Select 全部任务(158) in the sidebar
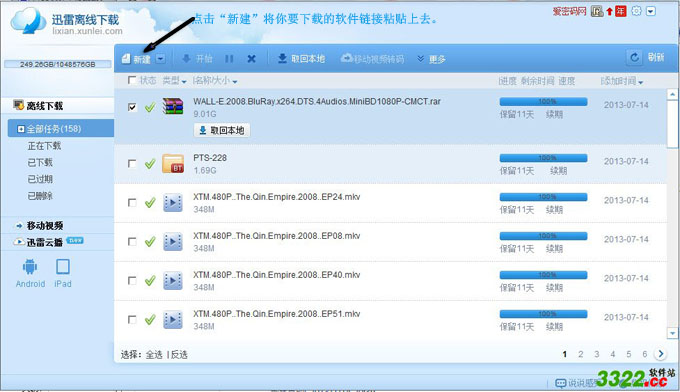 point(61,129)
